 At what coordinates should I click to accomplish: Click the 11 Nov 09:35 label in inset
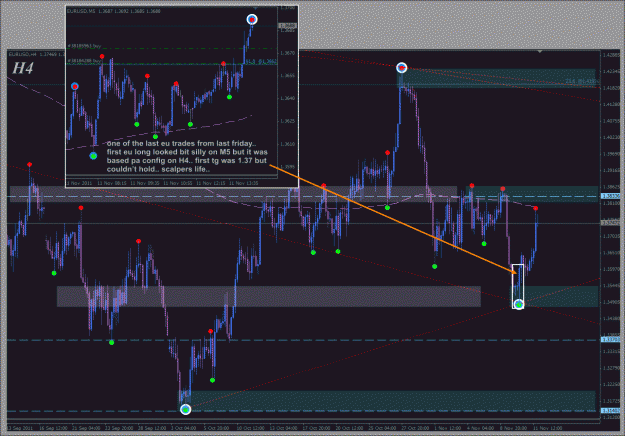click(x=145, y=183)
